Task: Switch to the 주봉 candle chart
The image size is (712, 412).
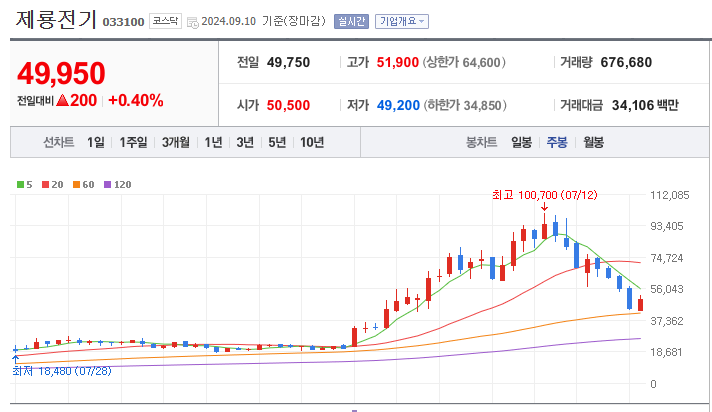Action: [x=557, y=143]
